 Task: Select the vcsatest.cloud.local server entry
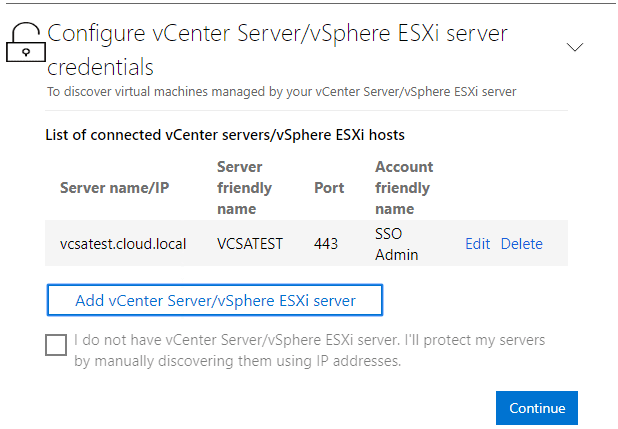coord(122,244)
